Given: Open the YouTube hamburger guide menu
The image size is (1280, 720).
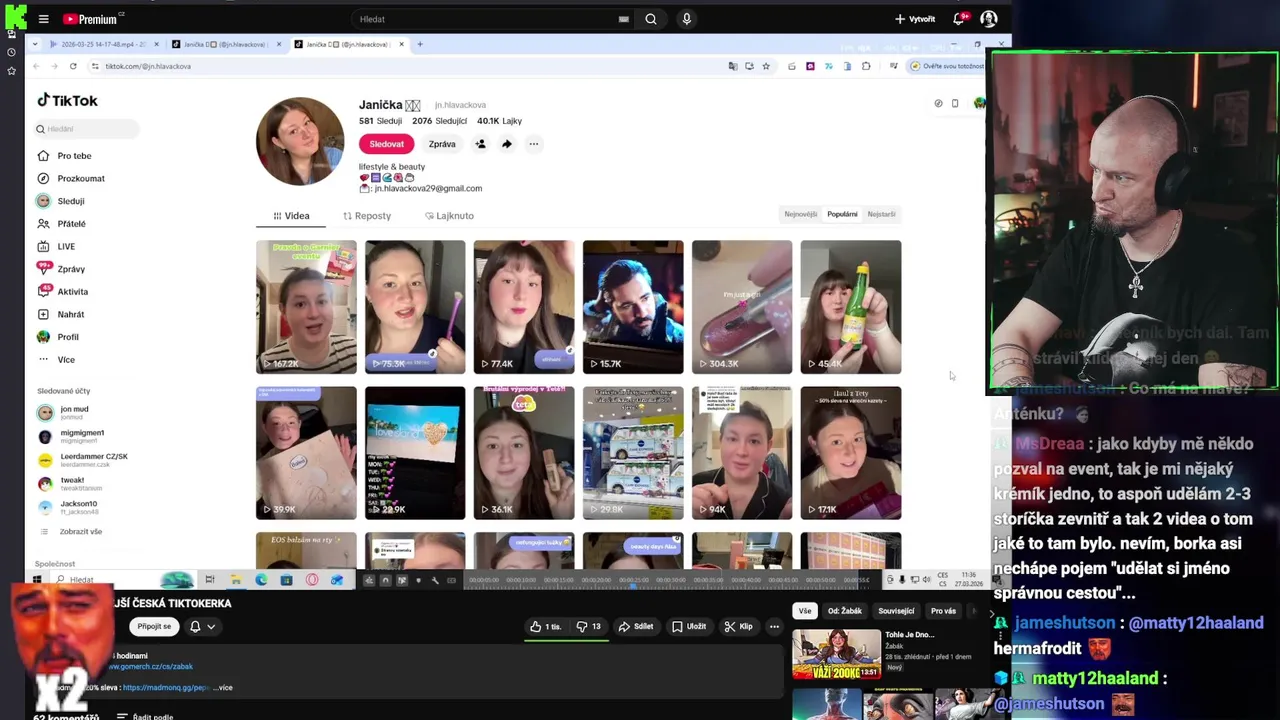Looking at the screenshot, I should coord(43,19).
